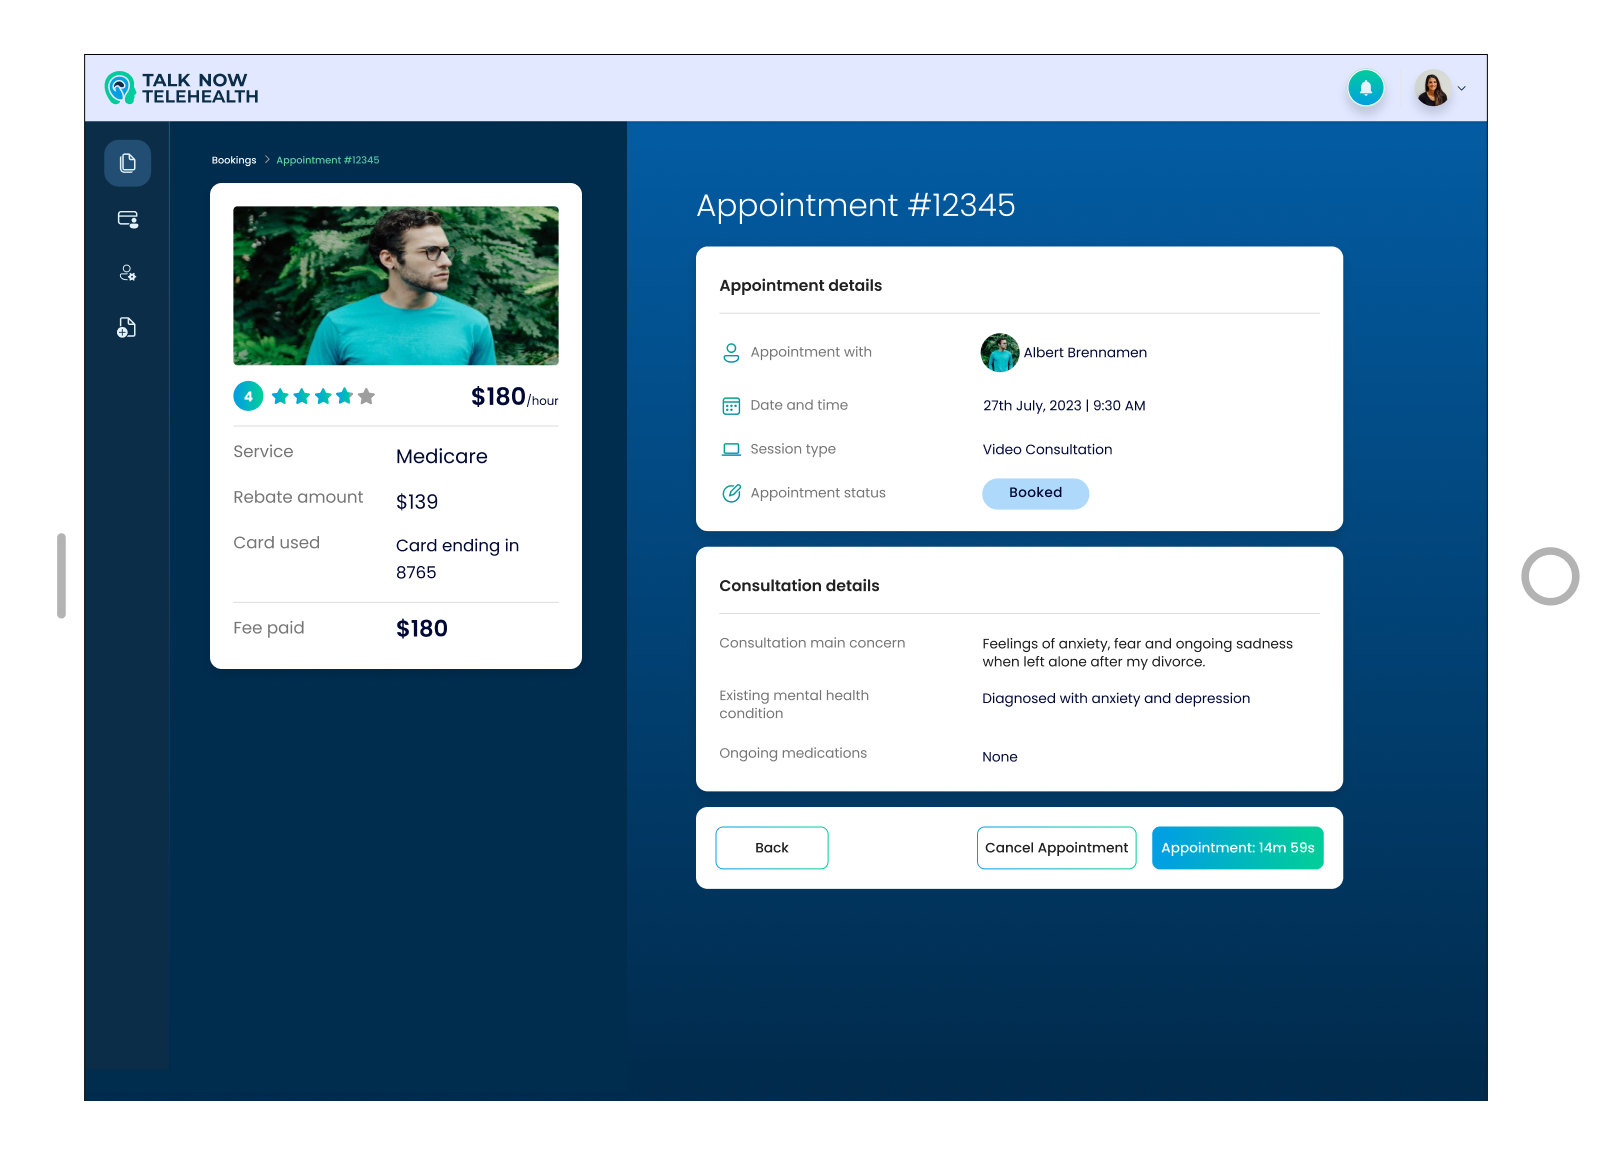Click the therapist's large profile photo
This screenshot has height=1158, width=1615.
[396, 285]
